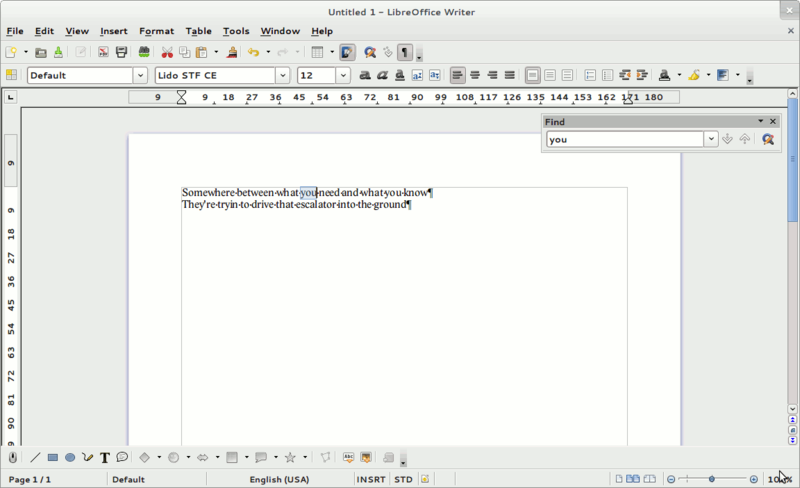The height and width of the screenshot is (488, 800).
Task: Toggle Centered paragraph alignment
Action: (x=475, y=76)
